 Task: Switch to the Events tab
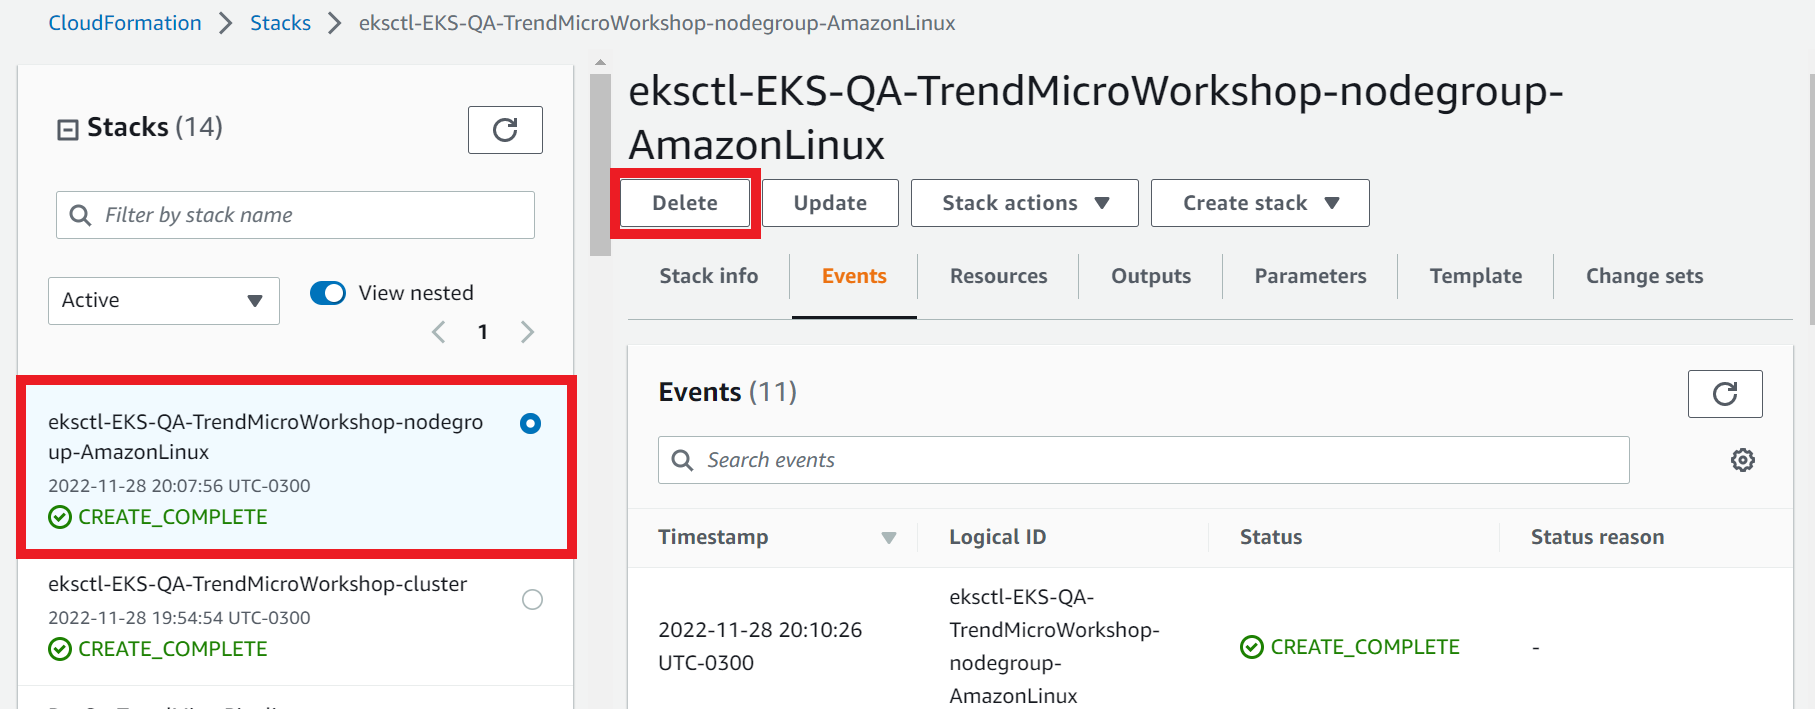click(854, 276)
